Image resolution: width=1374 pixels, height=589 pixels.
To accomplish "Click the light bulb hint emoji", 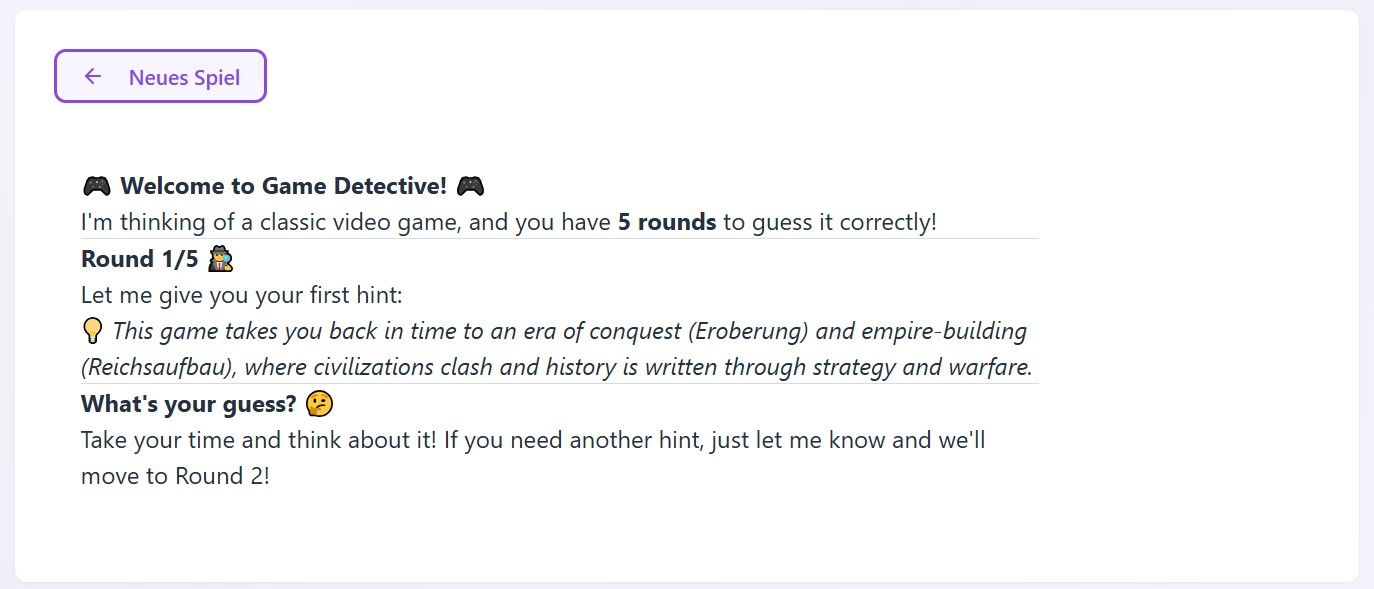I will tap(92, 331).
